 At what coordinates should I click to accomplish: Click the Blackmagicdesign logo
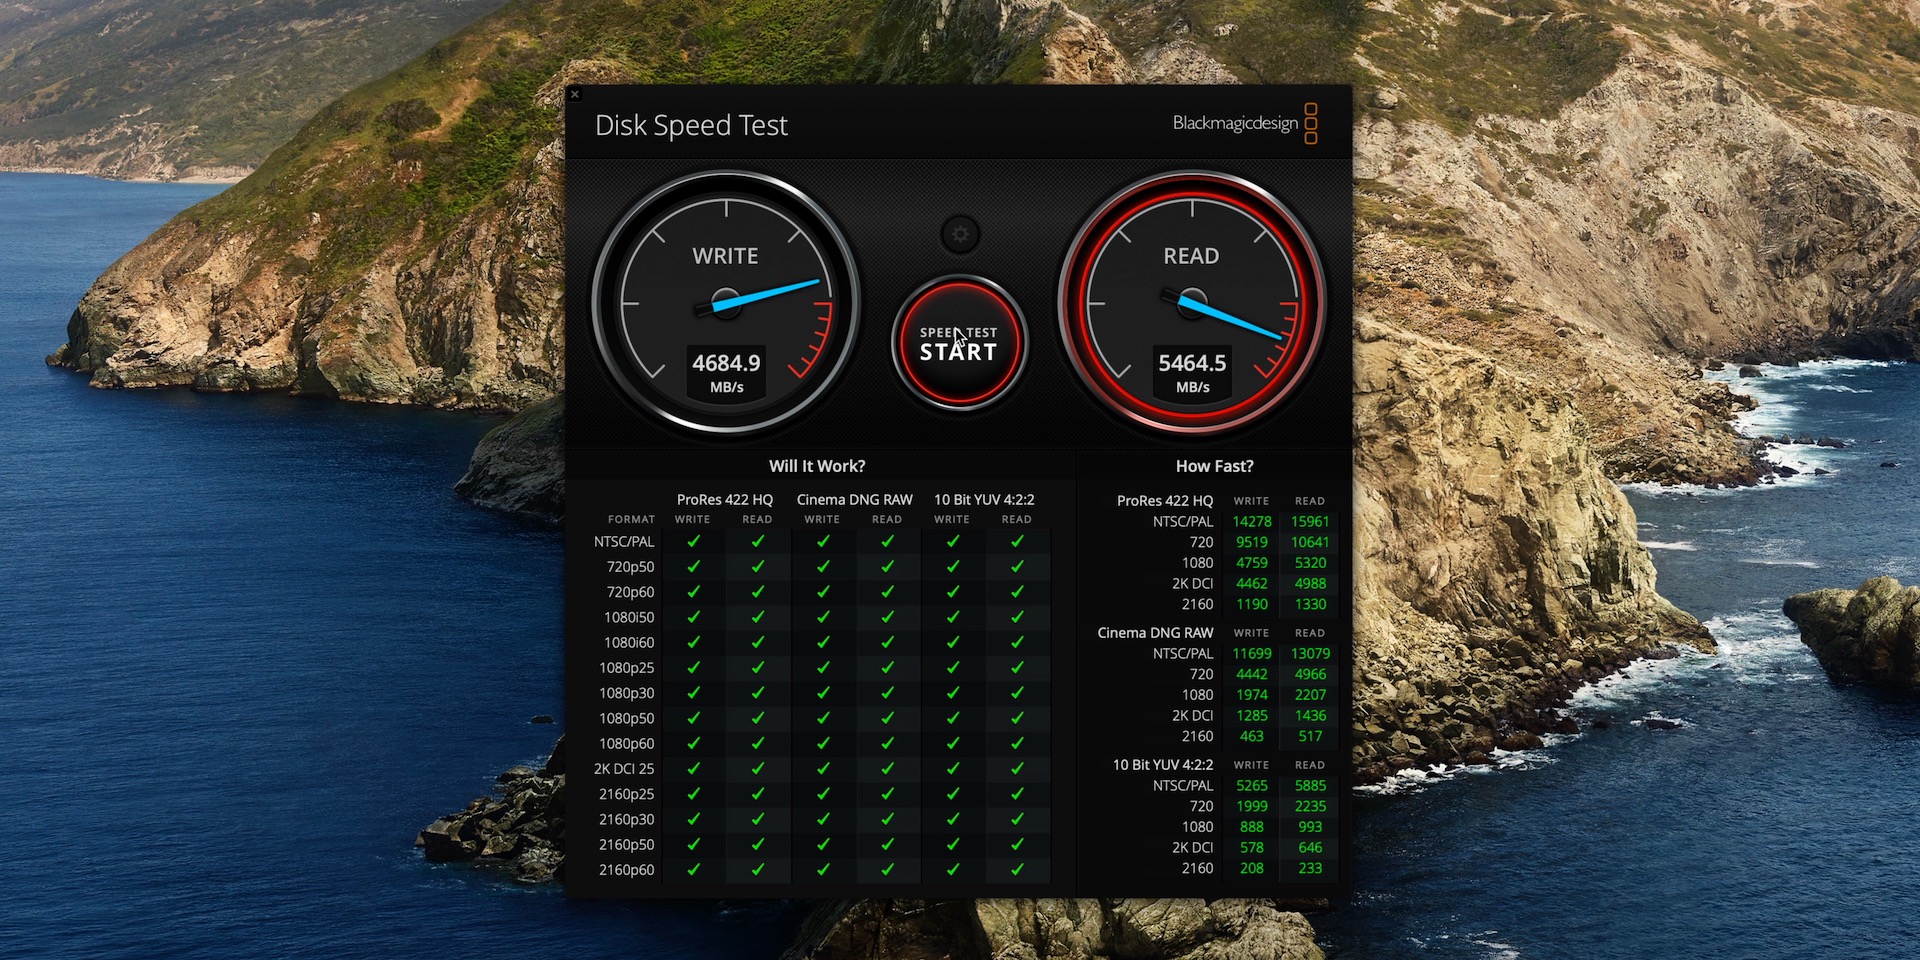tap(1244, 123)
